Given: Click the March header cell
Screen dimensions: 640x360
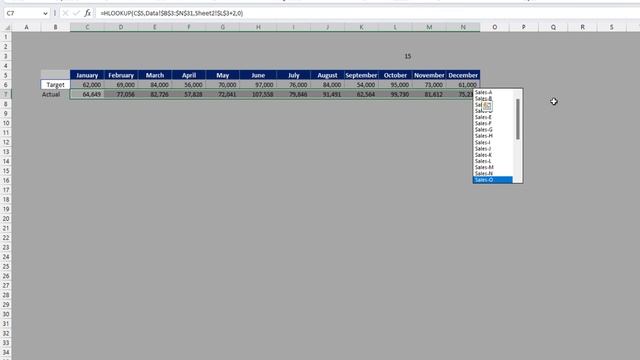Looking at the screenshot, I should (155, 75).
